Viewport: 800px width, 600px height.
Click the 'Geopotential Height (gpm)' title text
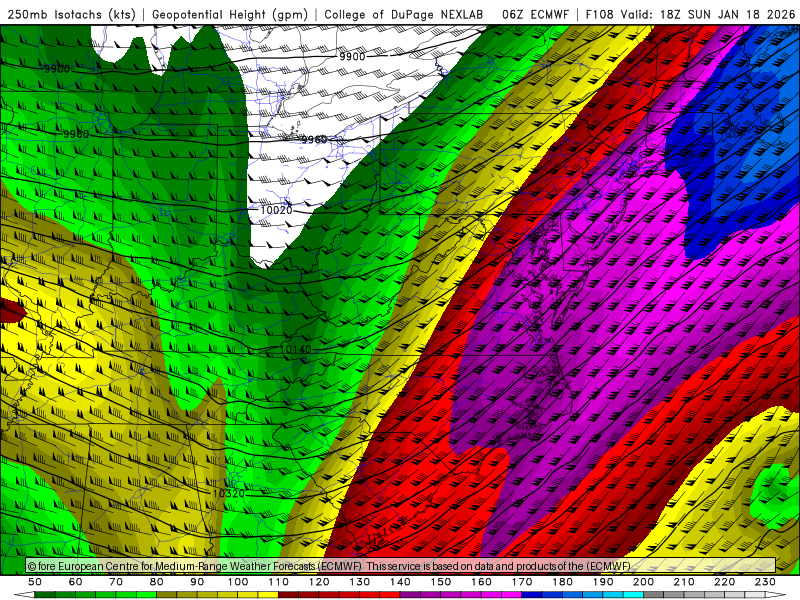tap(230, 15)
